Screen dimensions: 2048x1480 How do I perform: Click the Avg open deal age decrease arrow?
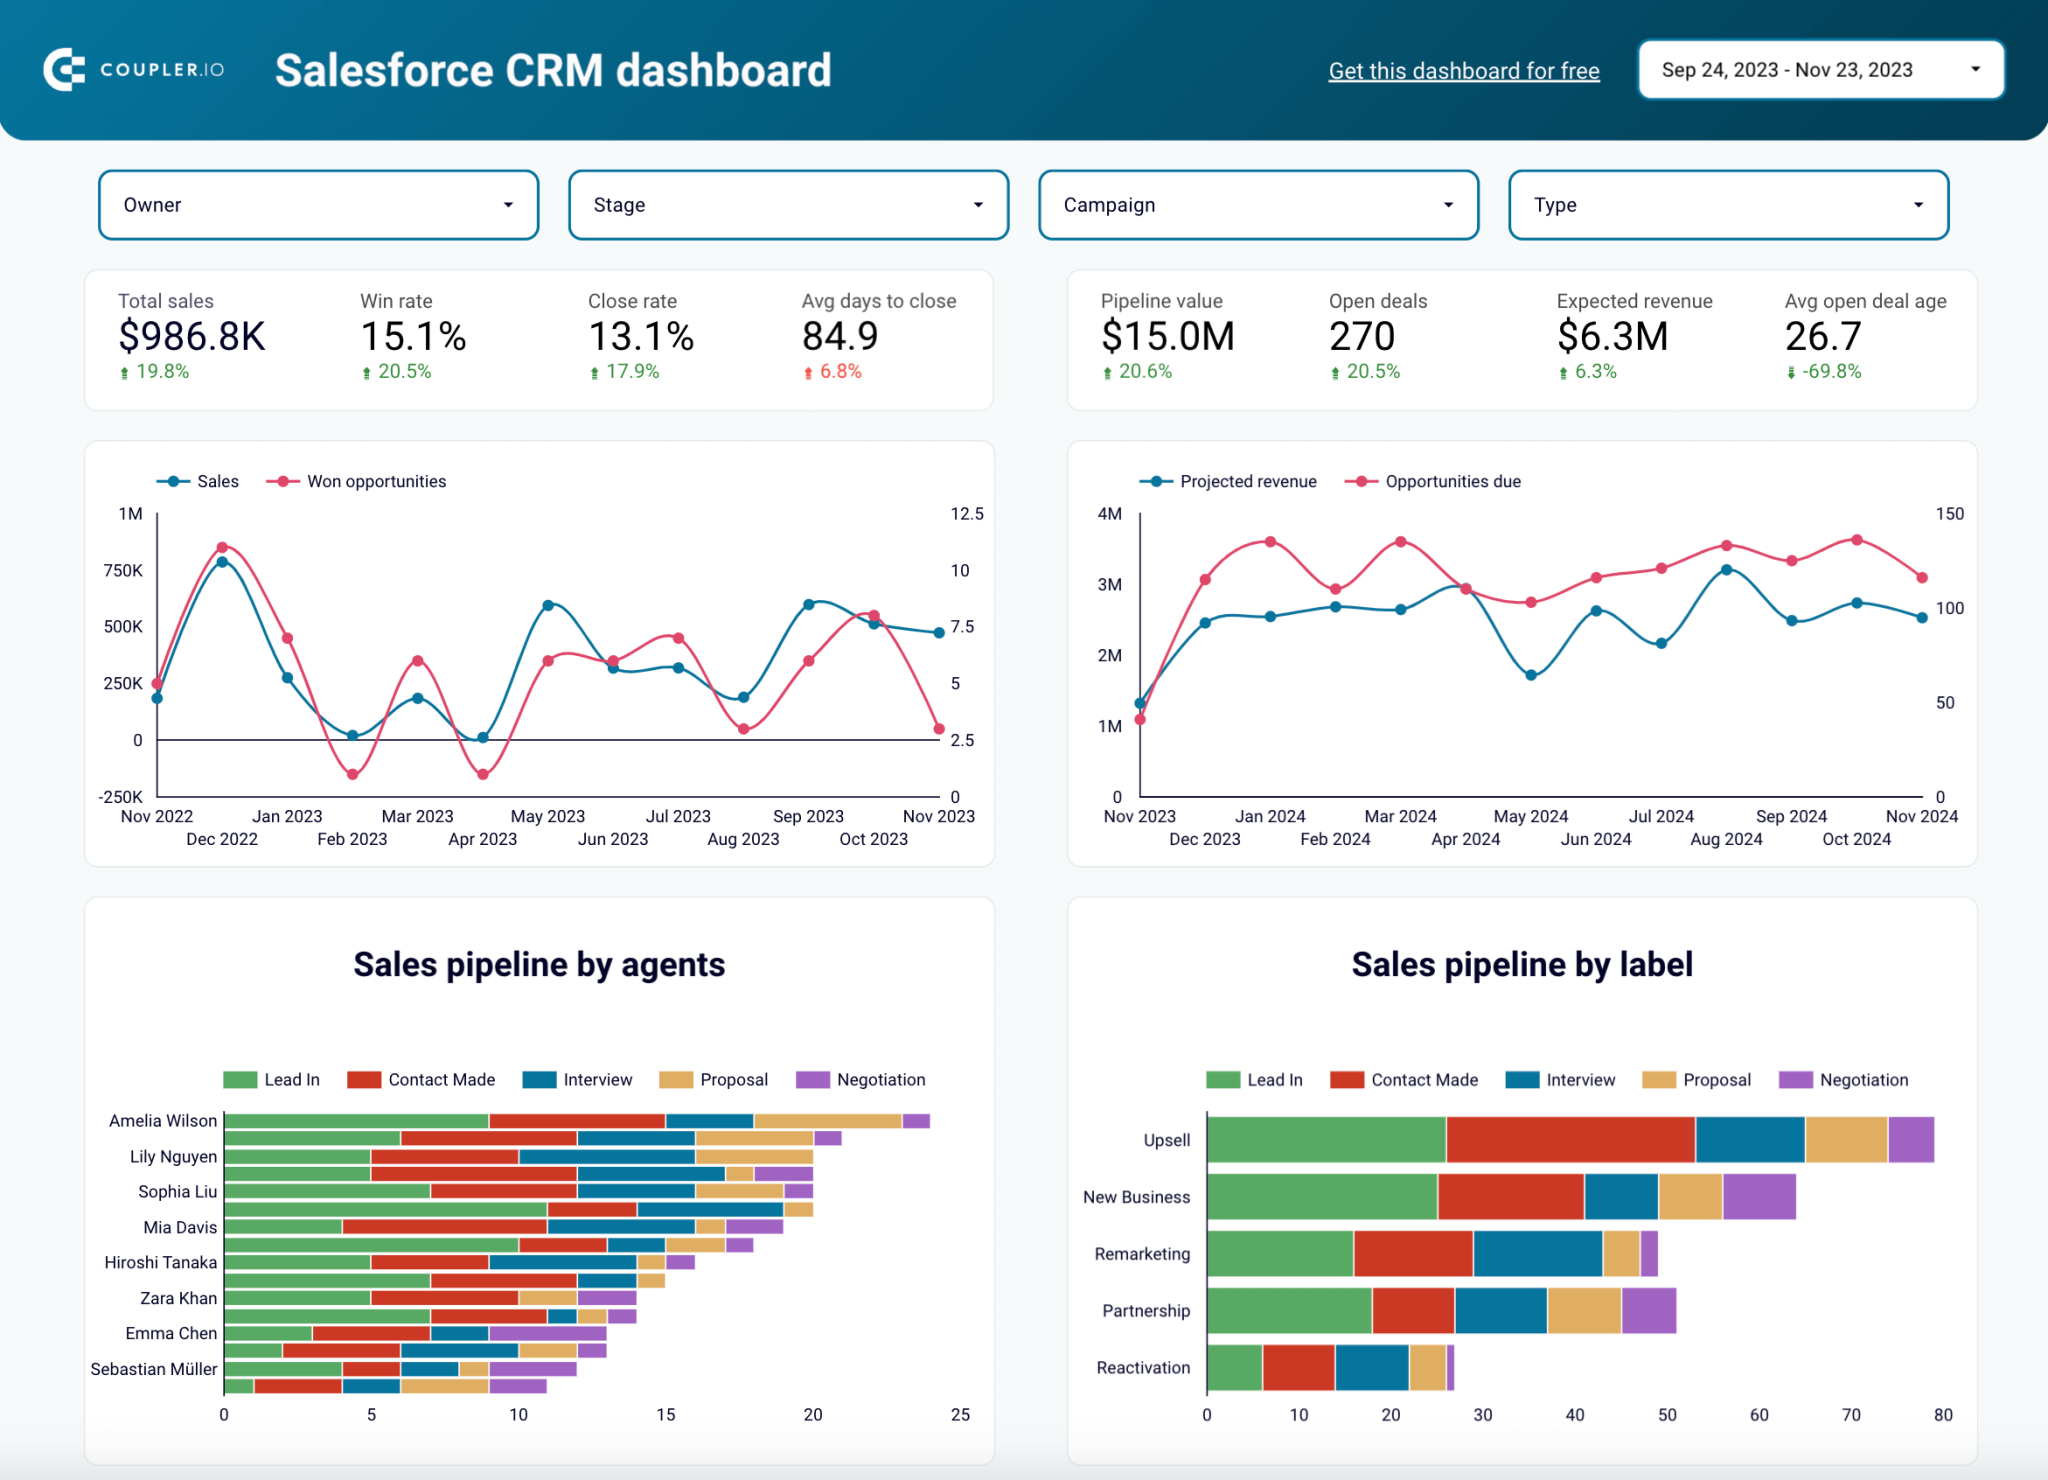click(x=1790, y=371)
